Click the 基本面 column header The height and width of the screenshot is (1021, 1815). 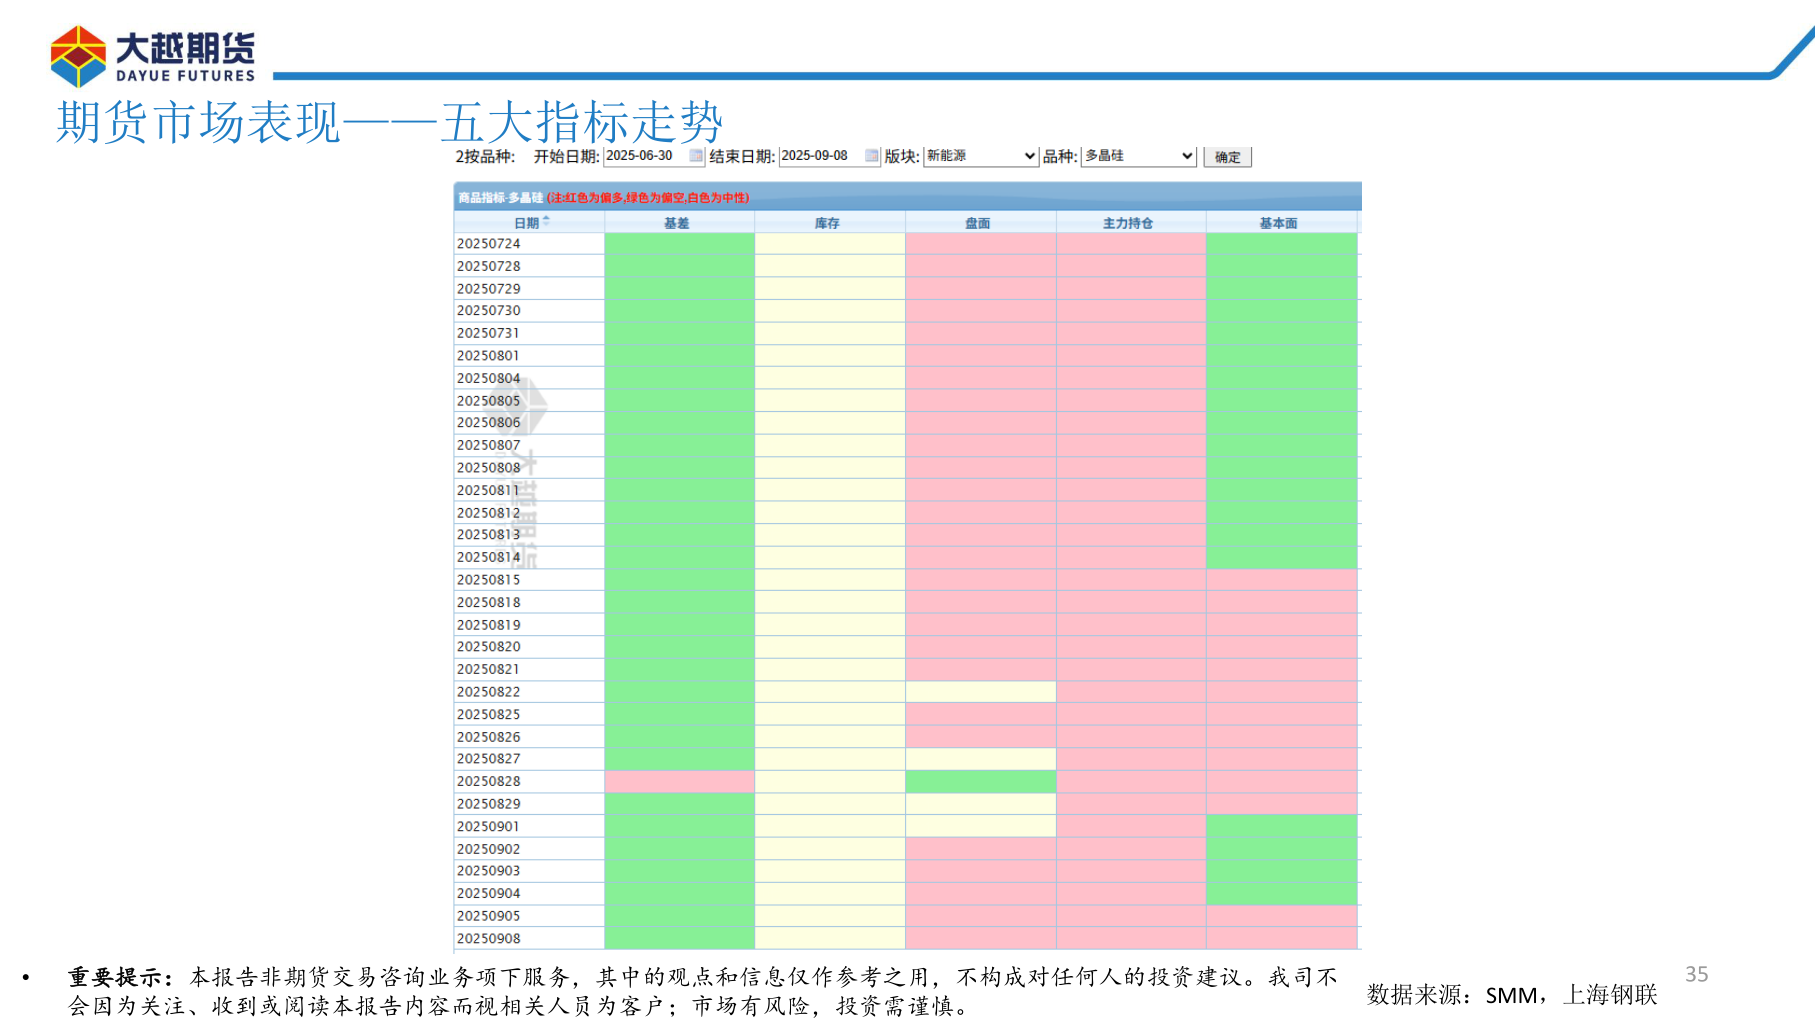(x=1282, y=222)
